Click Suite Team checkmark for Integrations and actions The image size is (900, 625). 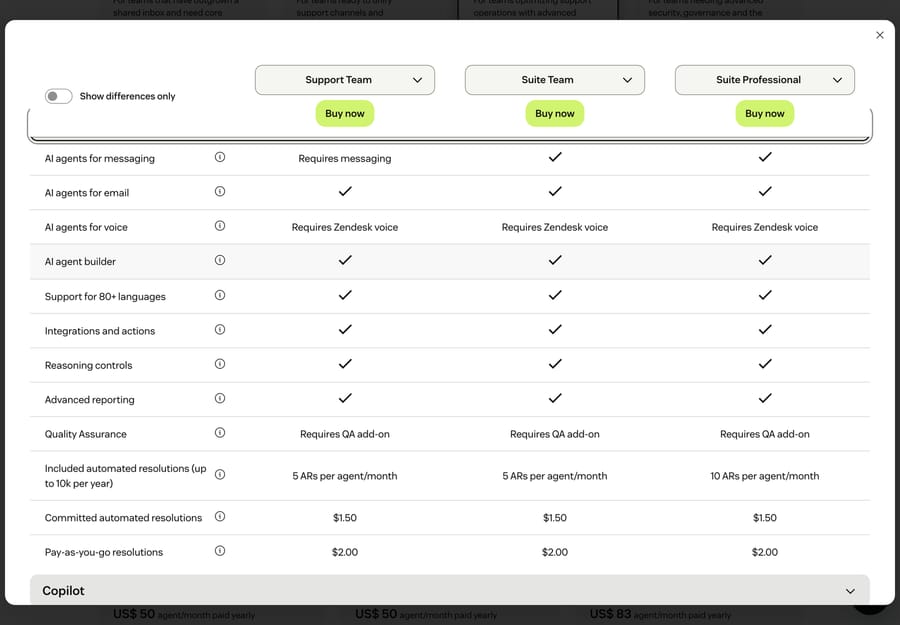554,329
